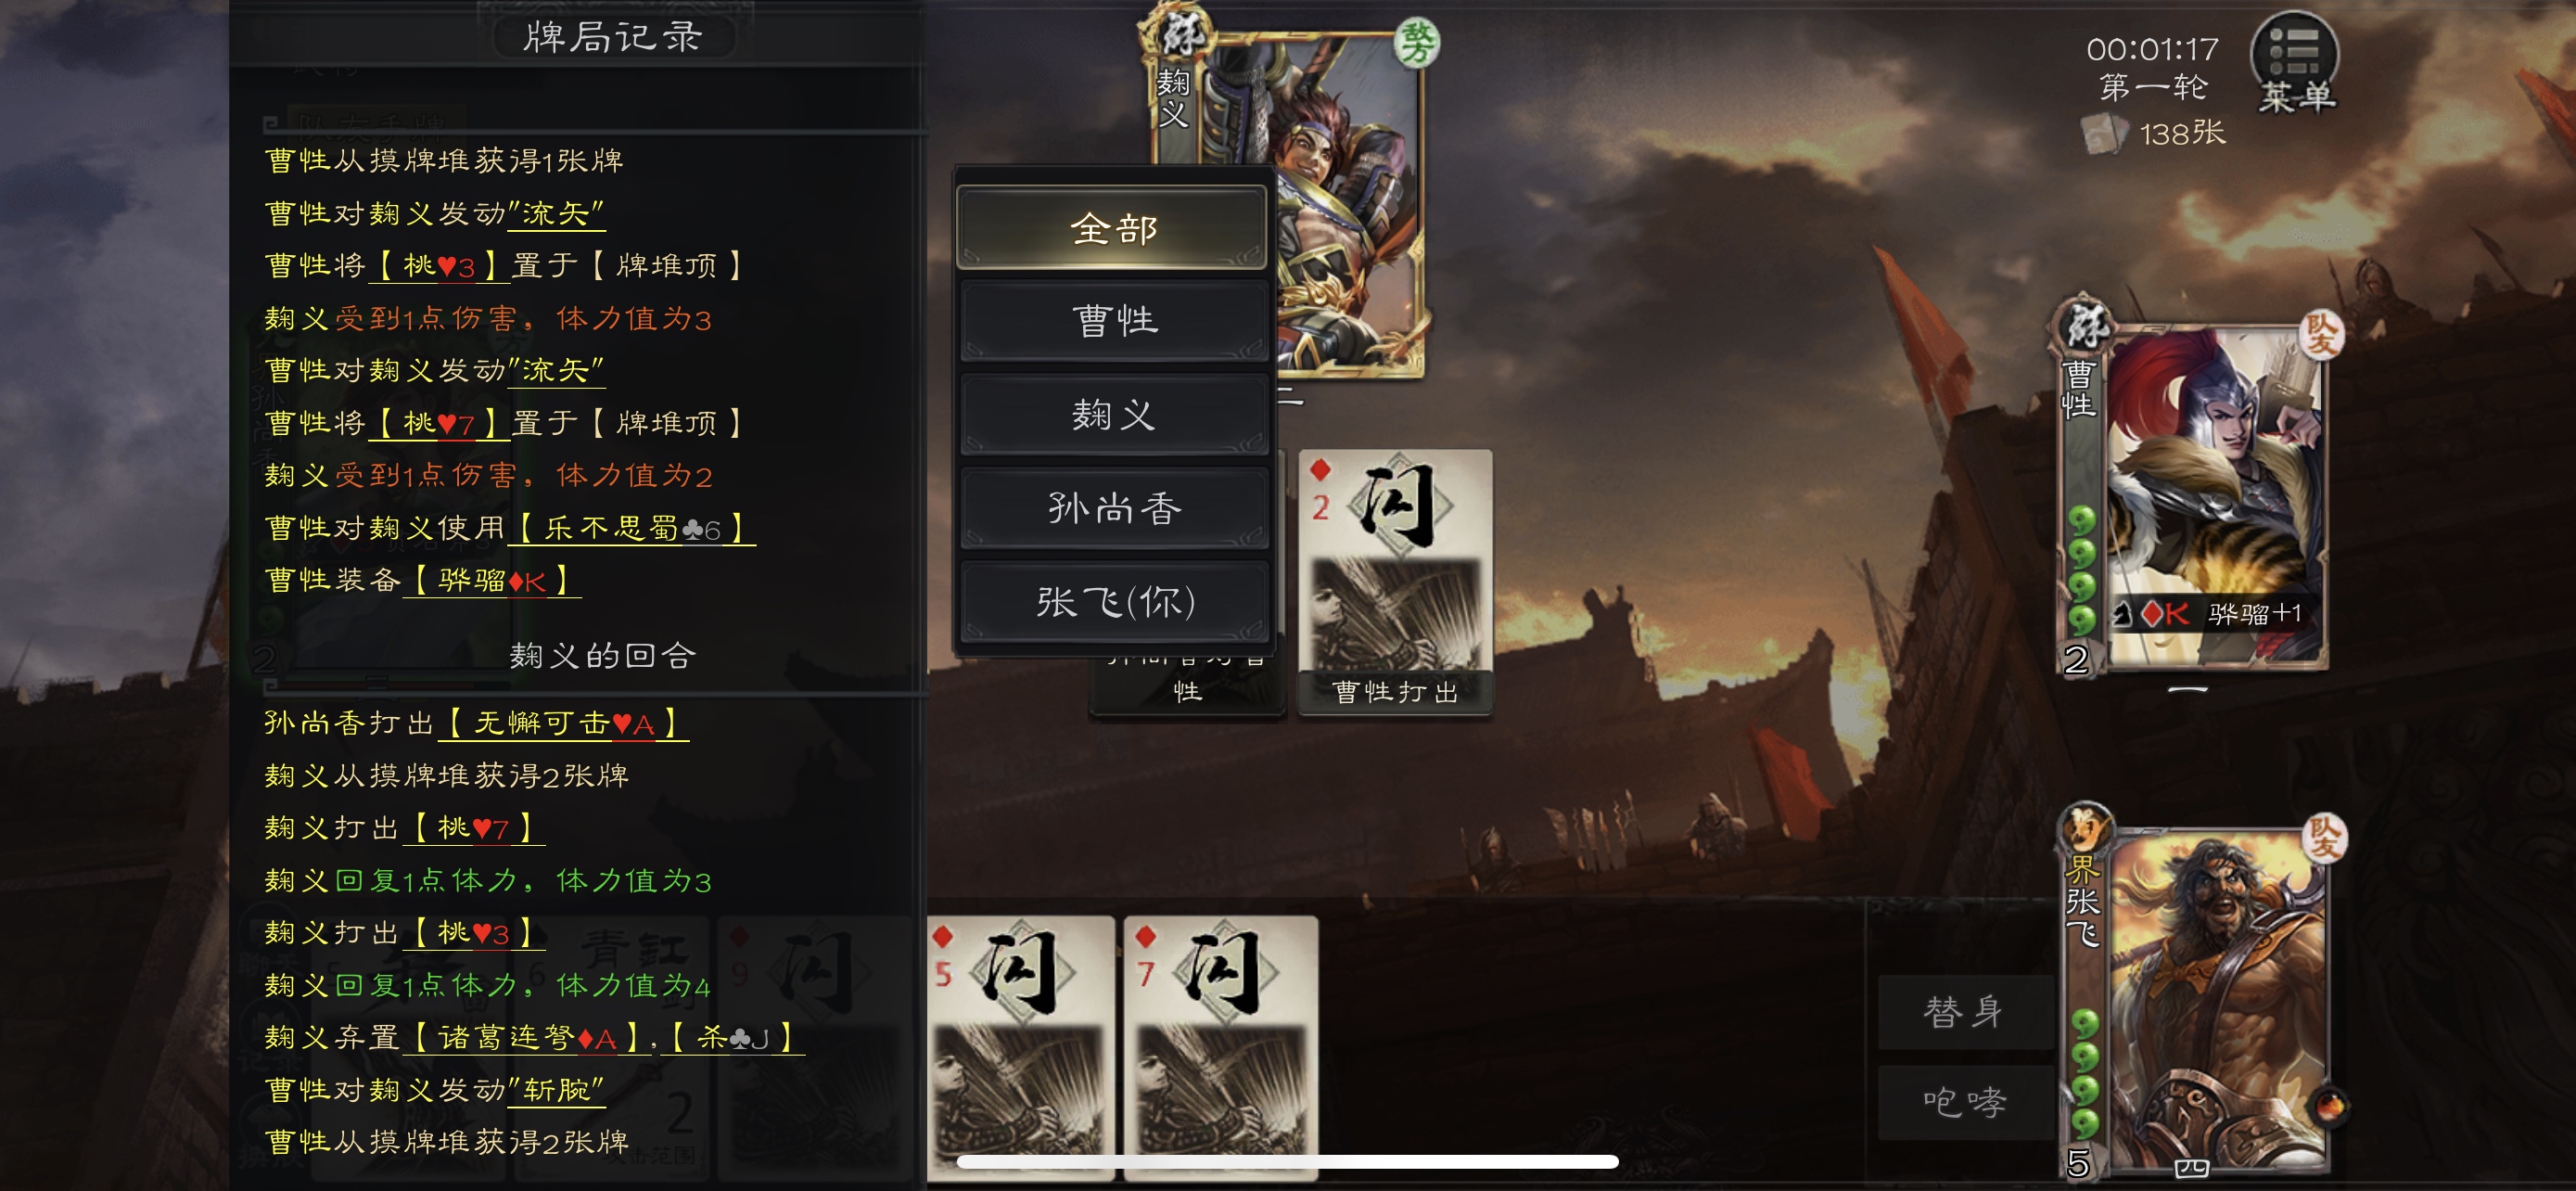This screenshot has width=2576, height=1191.
Task: Click the 闪 diamond 2 card played by 曹性
Action: click(x=1395, y=580)
